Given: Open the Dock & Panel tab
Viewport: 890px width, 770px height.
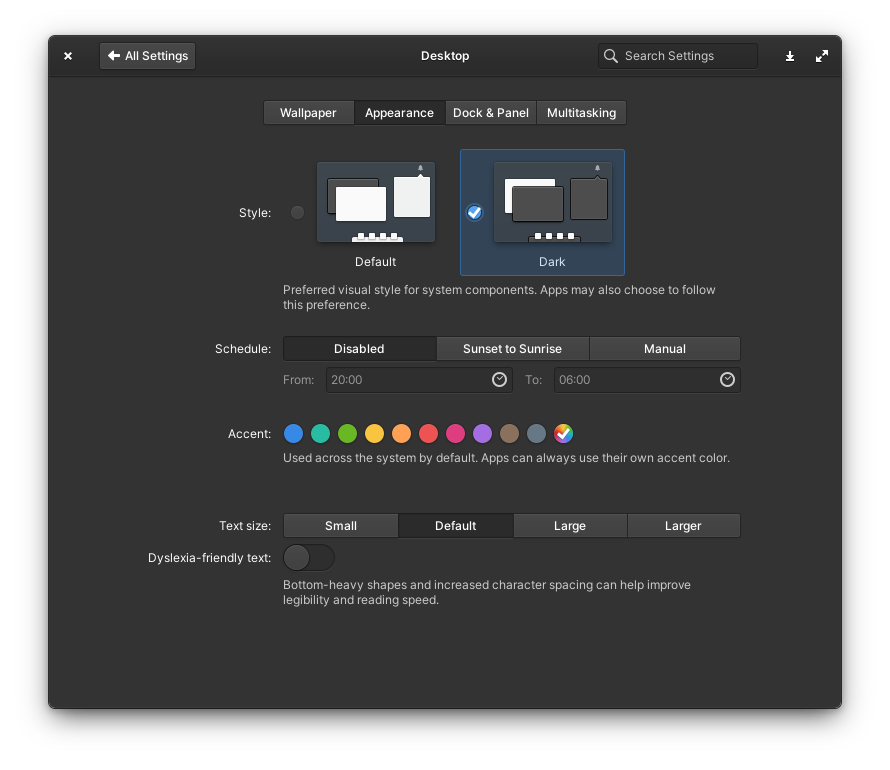Looking at the screenshot, I should (490, 113).
